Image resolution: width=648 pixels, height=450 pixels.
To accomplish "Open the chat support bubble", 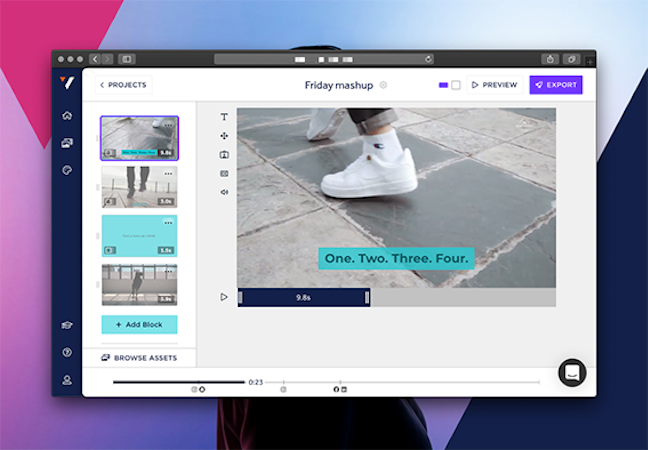I will tap(572, 373).
